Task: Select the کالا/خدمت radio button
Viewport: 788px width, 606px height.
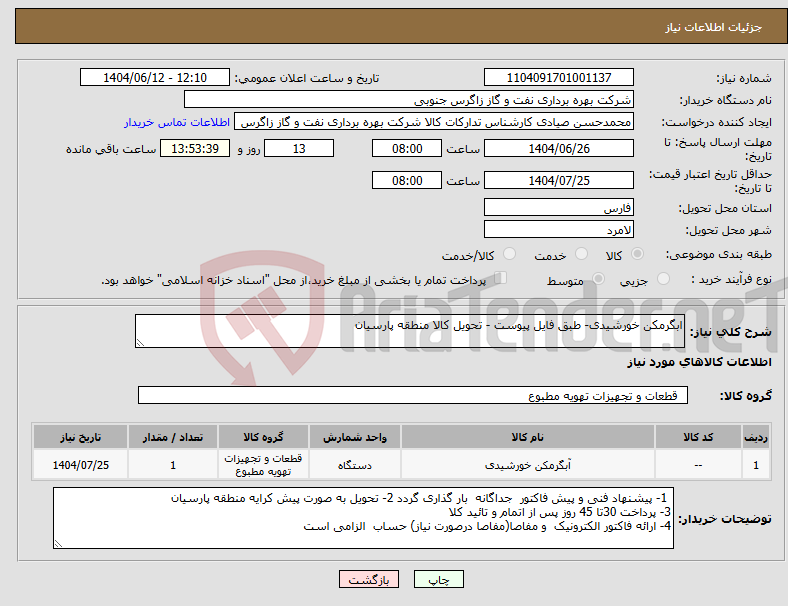Action: coord(510,254)
